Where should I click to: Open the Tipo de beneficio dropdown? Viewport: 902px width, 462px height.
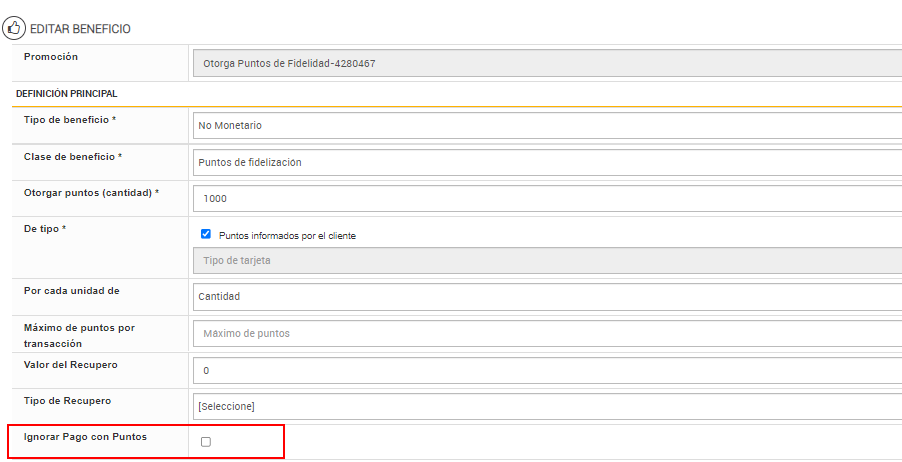(547, 126)
